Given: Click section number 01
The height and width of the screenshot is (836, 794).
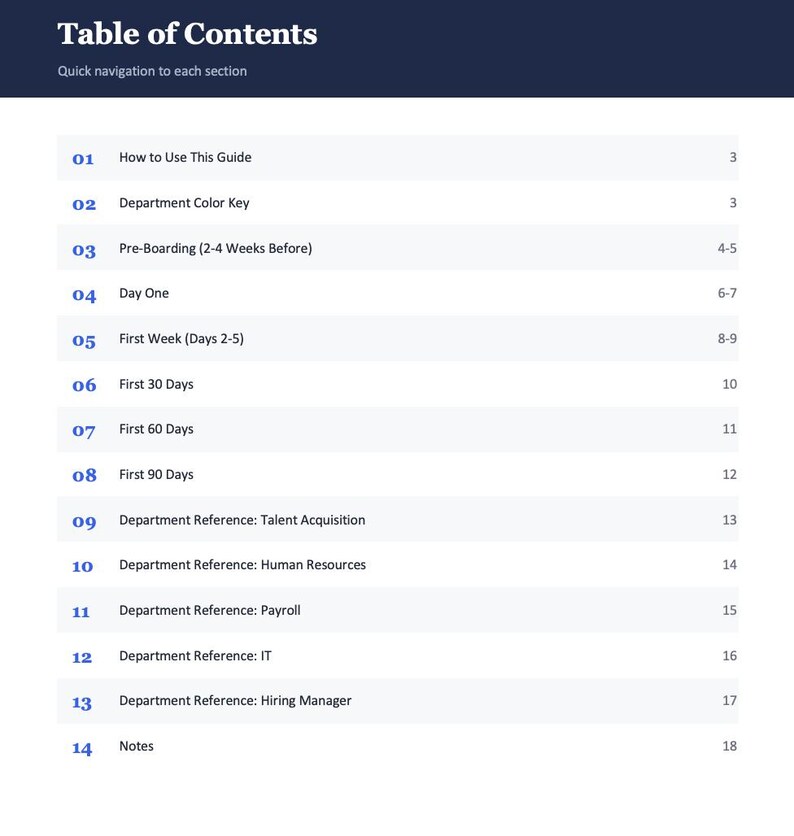Looking at the screenshot, I should pos(83,159).
